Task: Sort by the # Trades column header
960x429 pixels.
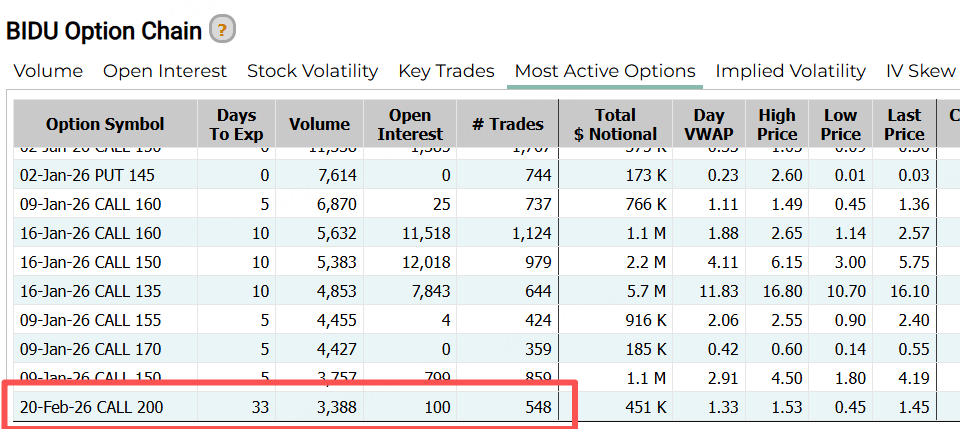Action: (x=507, y=124)
